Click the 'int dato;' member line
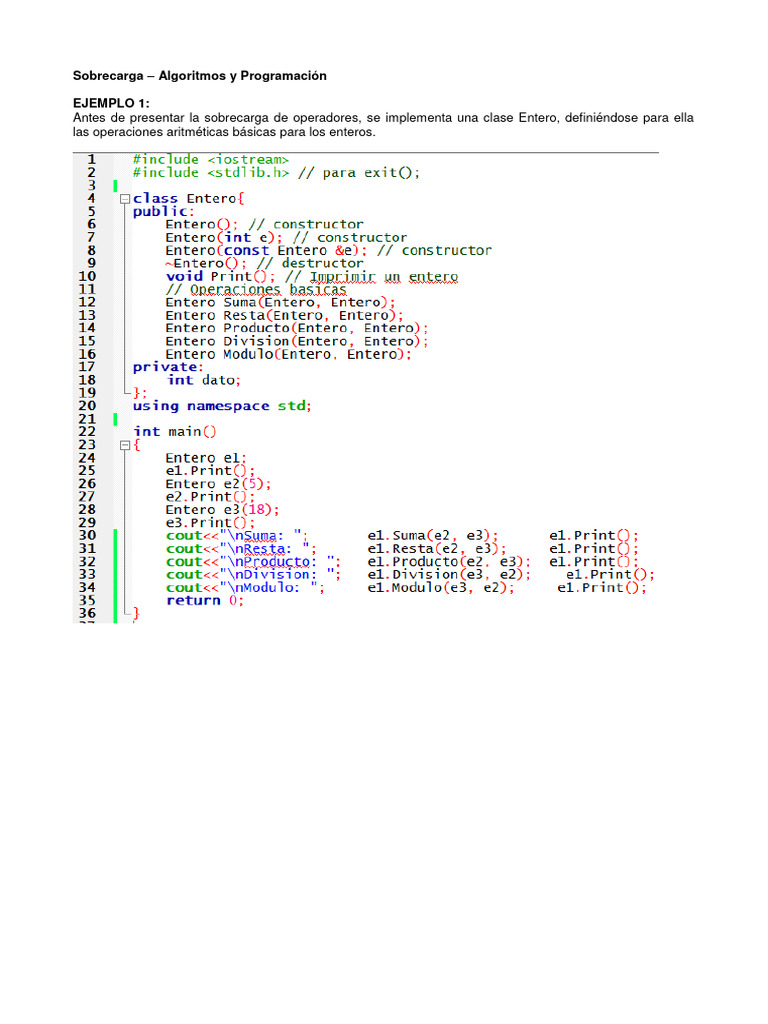 [x=204, y=380]
